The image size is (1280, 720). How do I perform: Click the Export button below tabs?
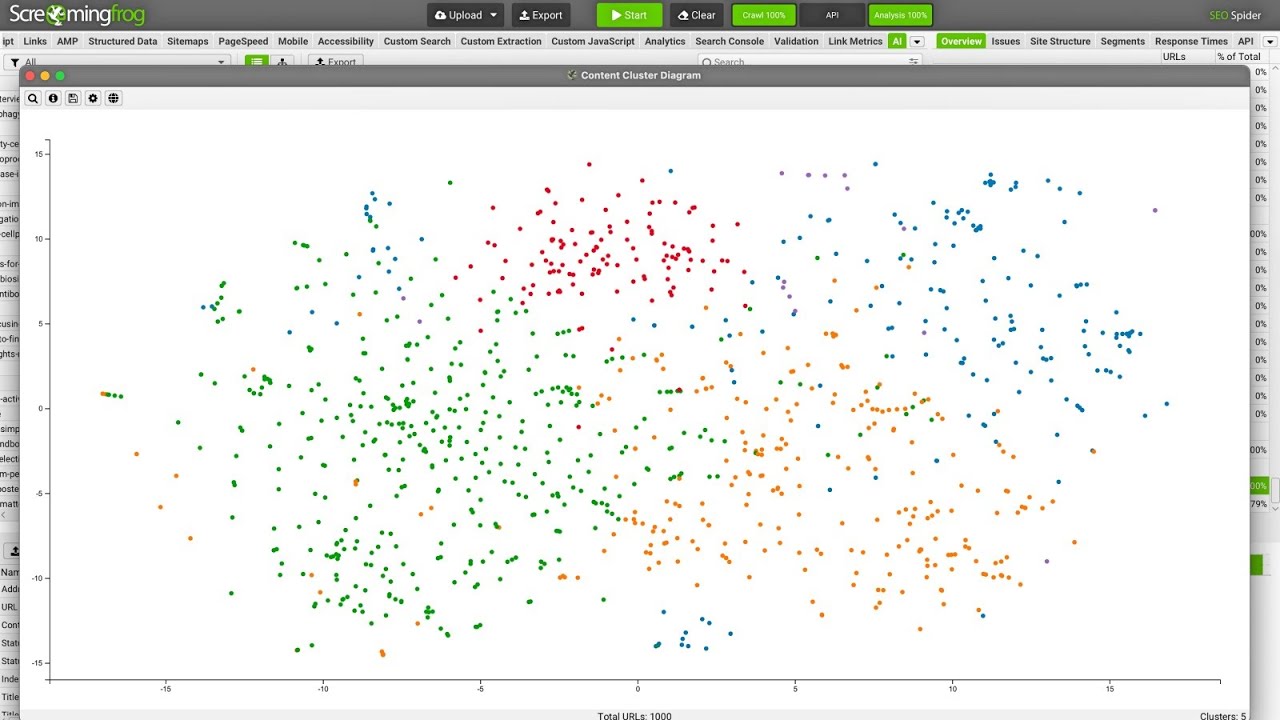[335, 62]
